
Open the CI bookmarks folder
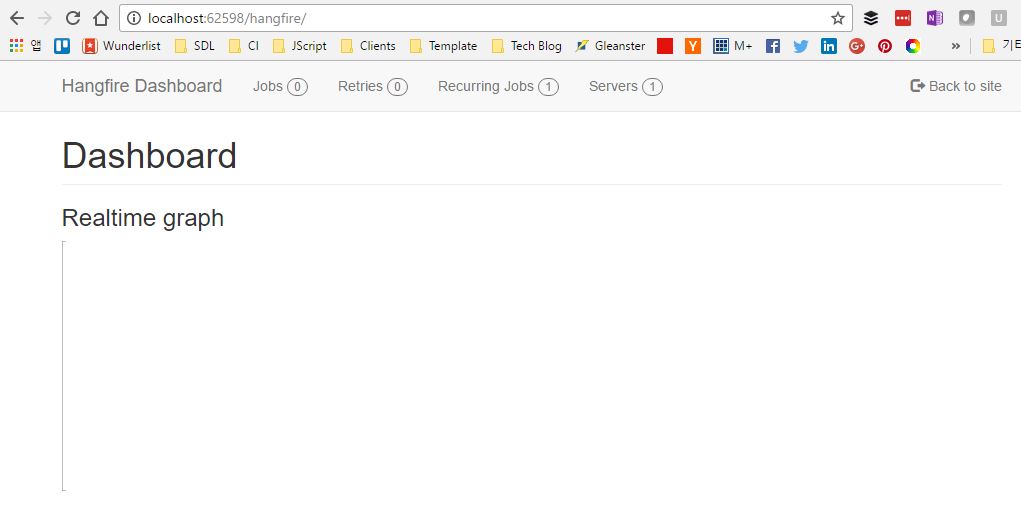pyautogui.click(x=244, y=46)
